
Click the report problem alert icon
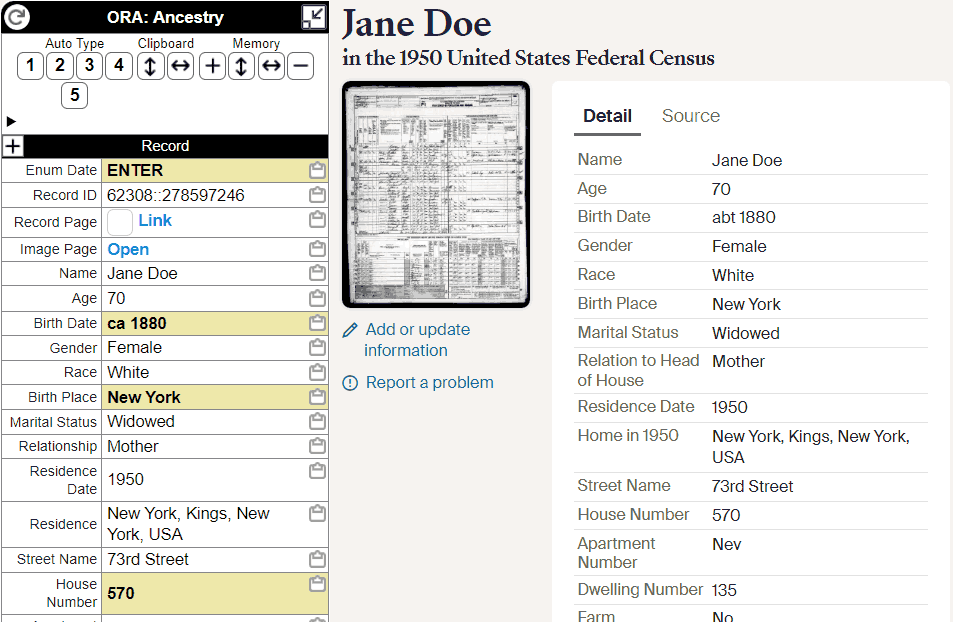coord(350,383)
